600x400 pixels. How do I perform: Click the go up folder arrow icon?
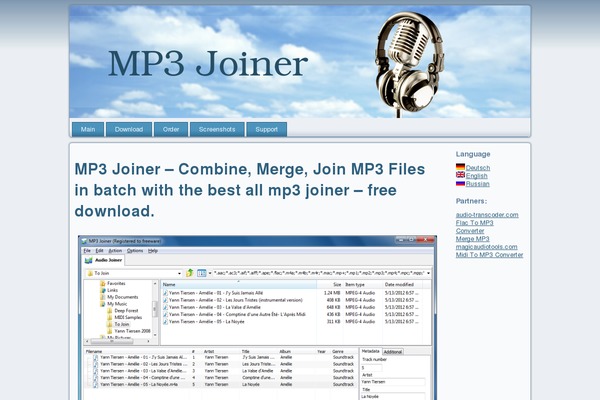point(190,273)
